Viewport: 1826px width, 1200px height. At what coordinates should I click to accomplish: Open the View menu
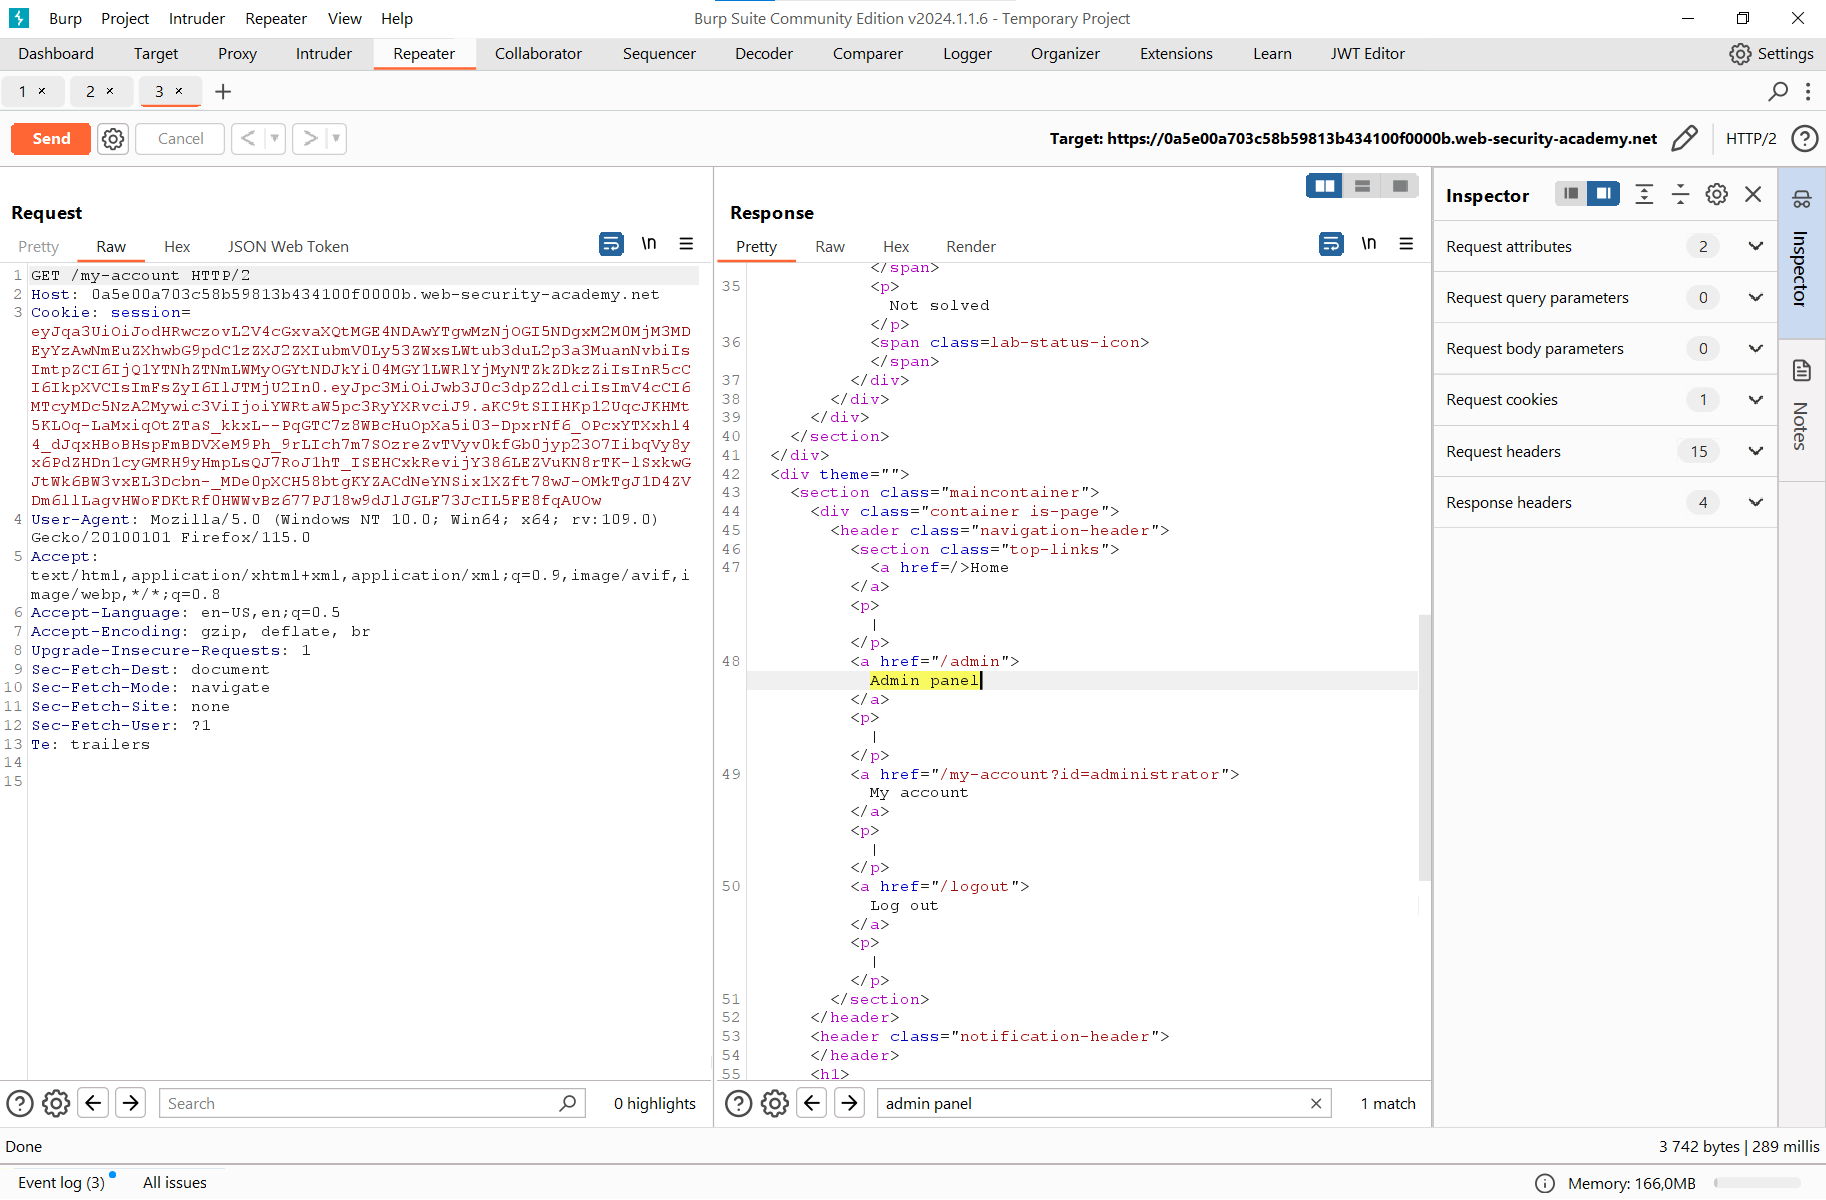click(344, 18)
